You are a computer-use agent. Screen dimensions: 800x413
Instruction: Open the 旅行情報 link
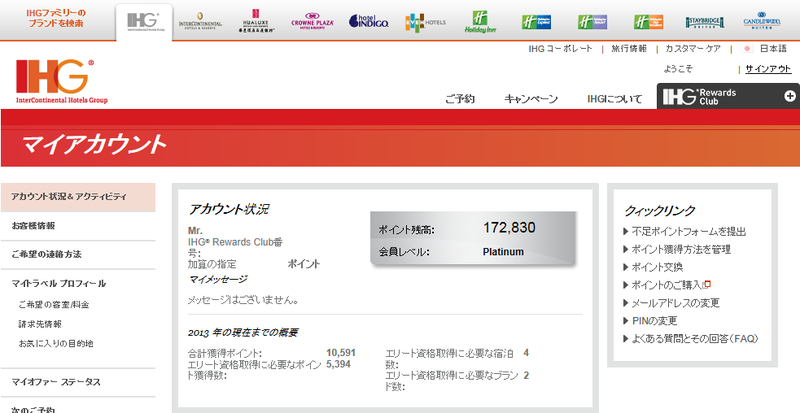(x=629, y=49)
